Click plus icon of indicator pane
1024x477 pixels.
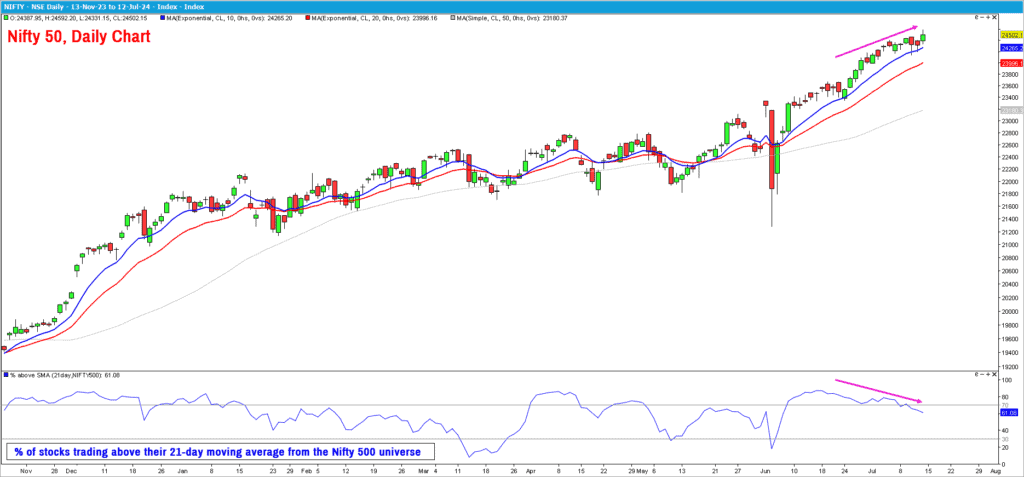[x=988, y=374]
